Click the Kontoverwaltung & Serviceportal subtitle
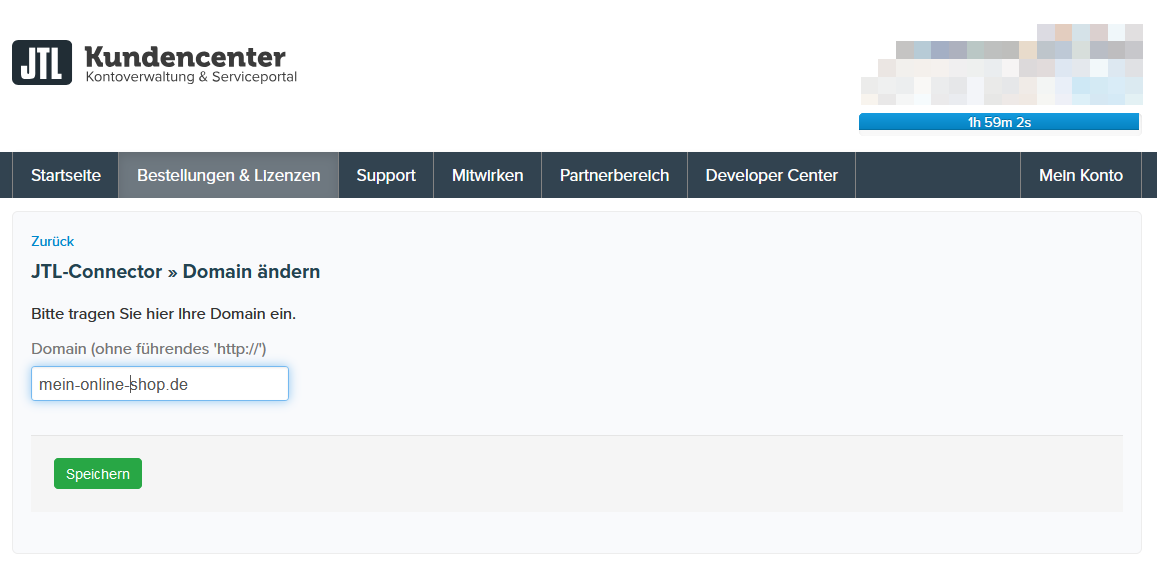 [191, 77]
